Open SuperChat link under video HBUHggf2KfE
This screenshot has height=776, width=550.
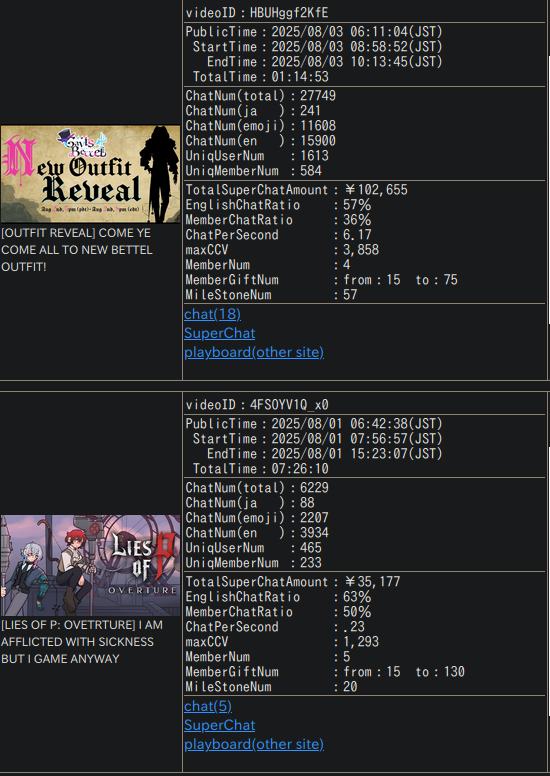(x=219, y=333)
